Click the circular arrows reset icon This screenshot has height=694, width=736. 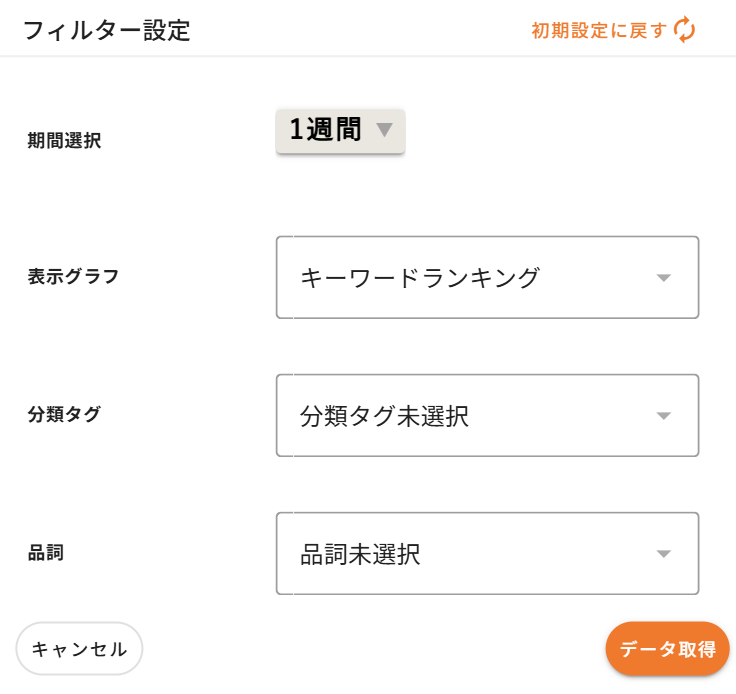[x=685, y=30]
